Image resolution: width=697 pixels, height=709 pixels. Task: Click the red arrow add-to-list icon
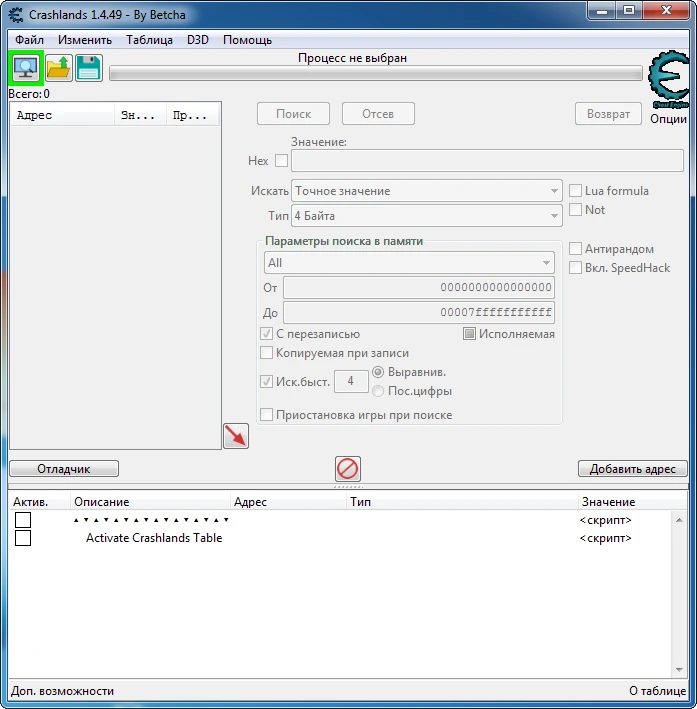(x=236, y=436)
